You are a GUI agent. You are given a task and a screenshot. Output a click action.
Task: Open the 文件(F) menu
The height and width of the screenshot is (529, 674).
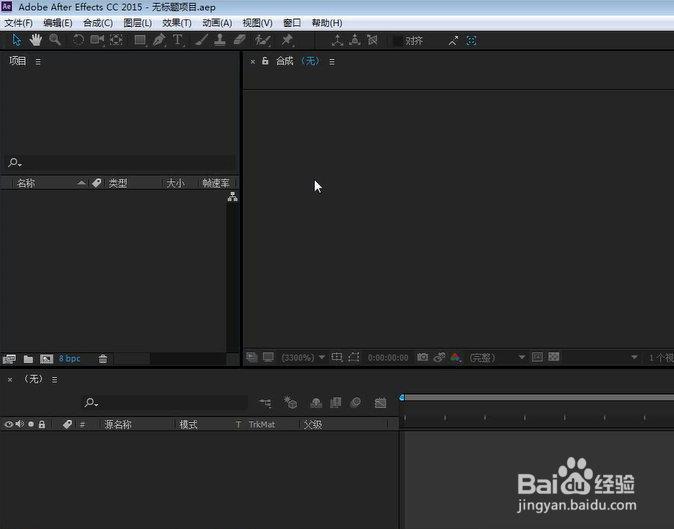click(x=18, y=23)
